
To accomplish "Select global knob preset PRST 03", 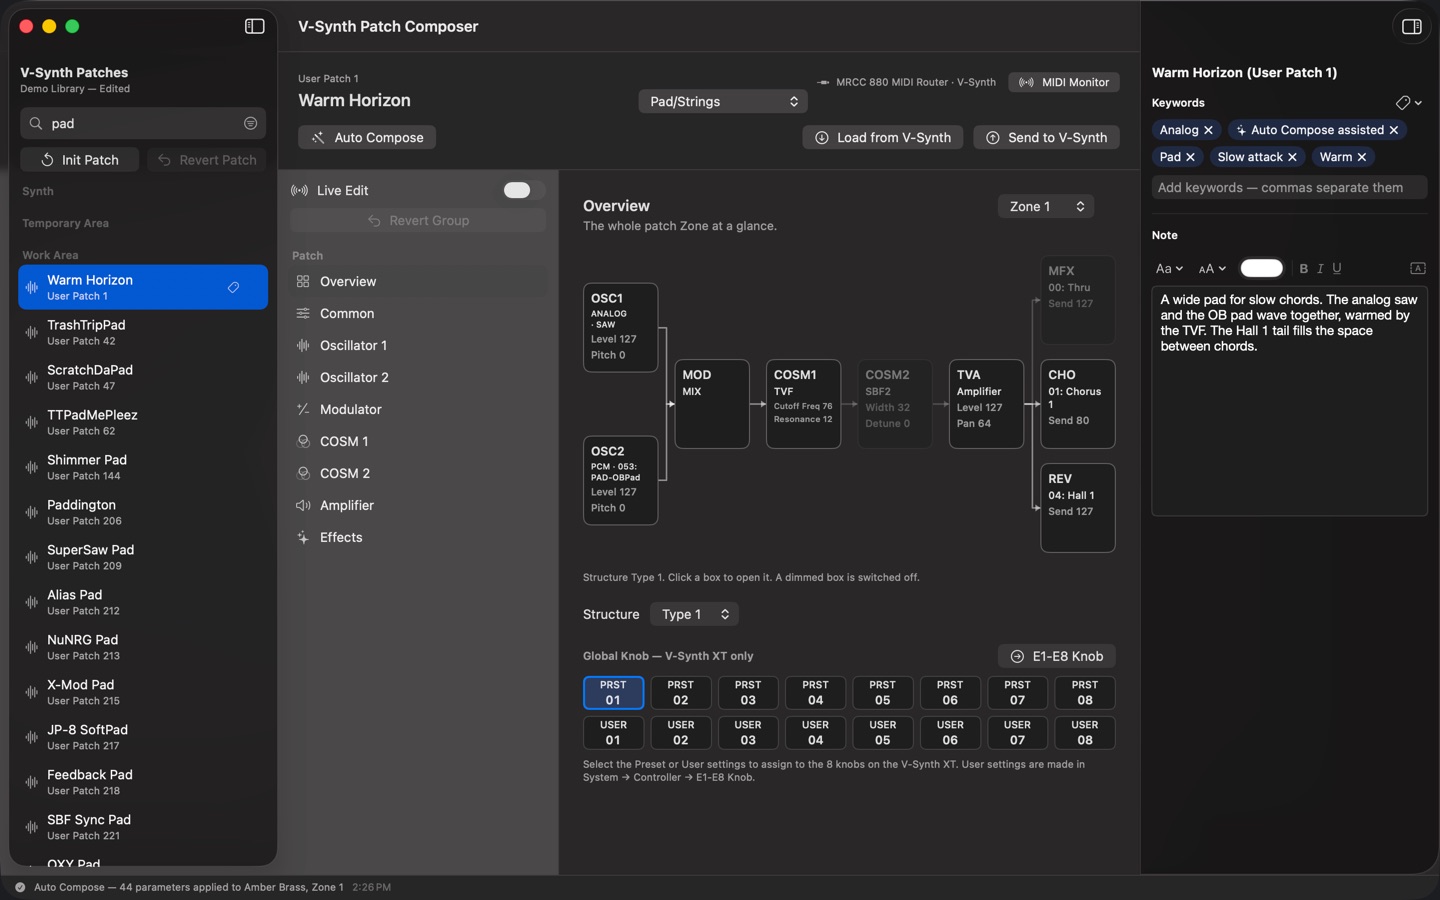I will tap(748, 692).
